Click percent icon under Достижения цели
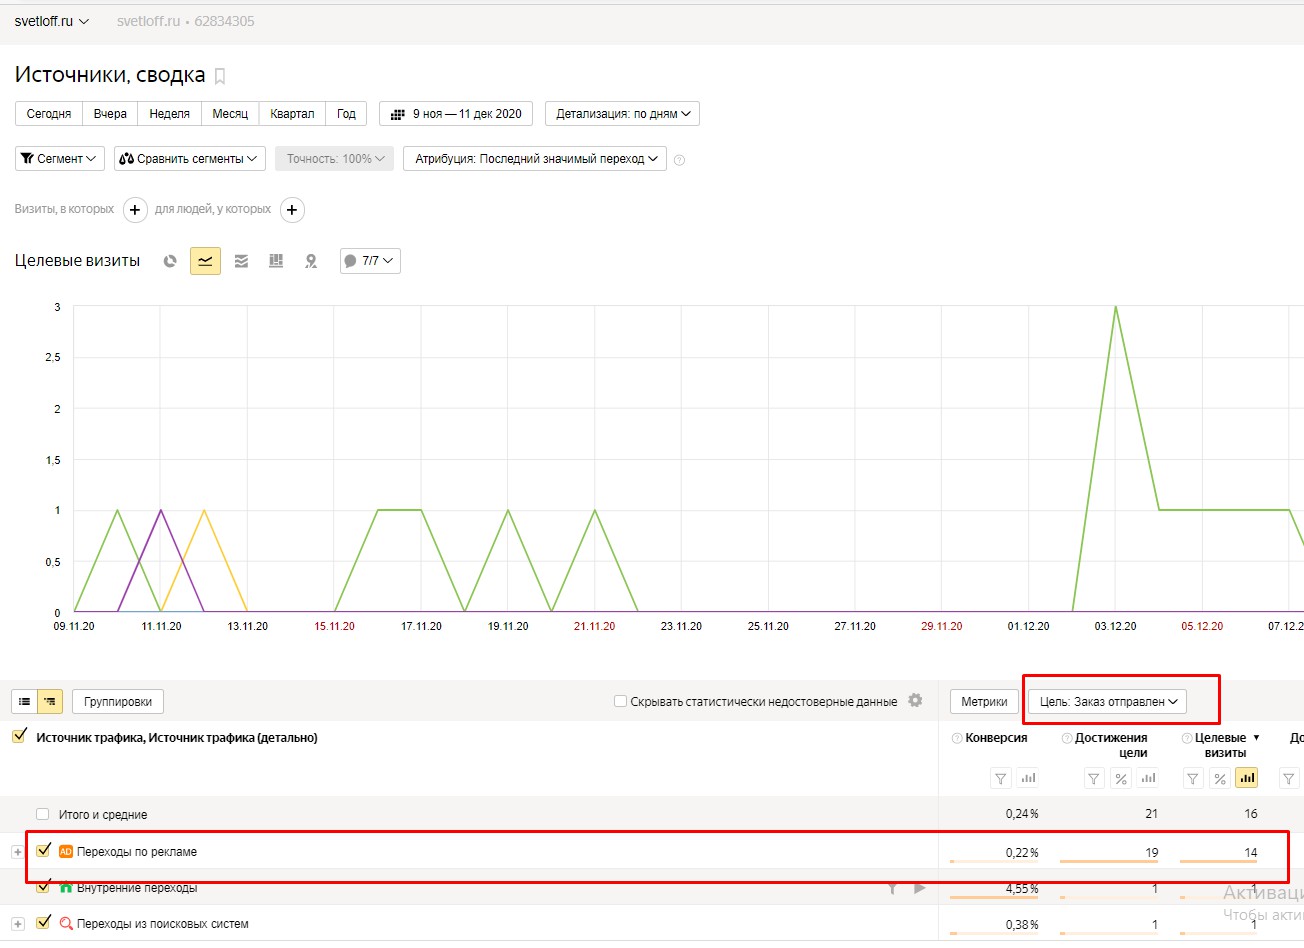The width and height of the screenshot is (1304, 948). tap(1121, 778)
